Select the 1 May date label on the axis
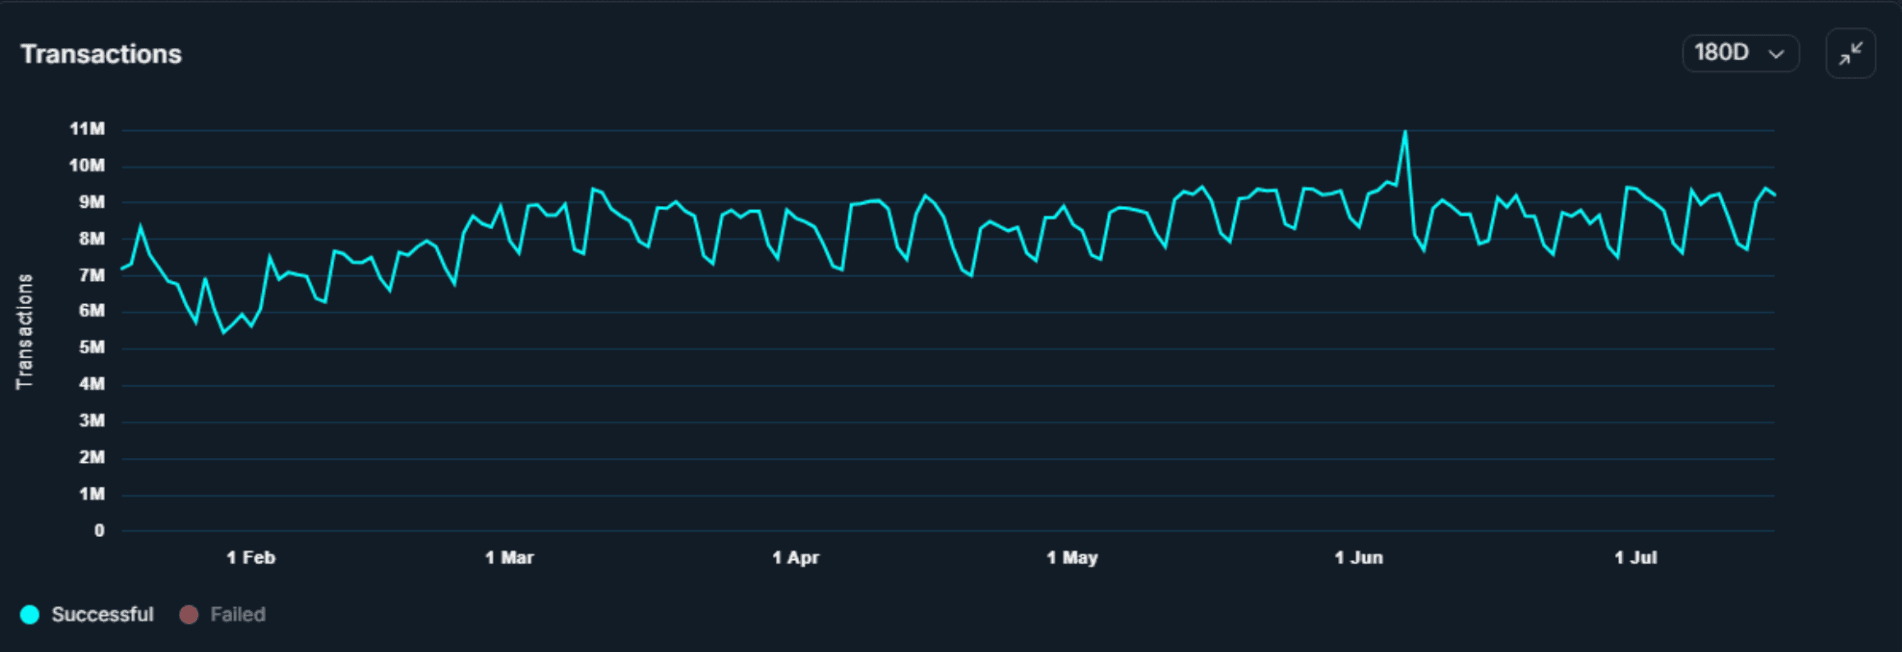The image size is (1902, 652). pos(1072,558)
